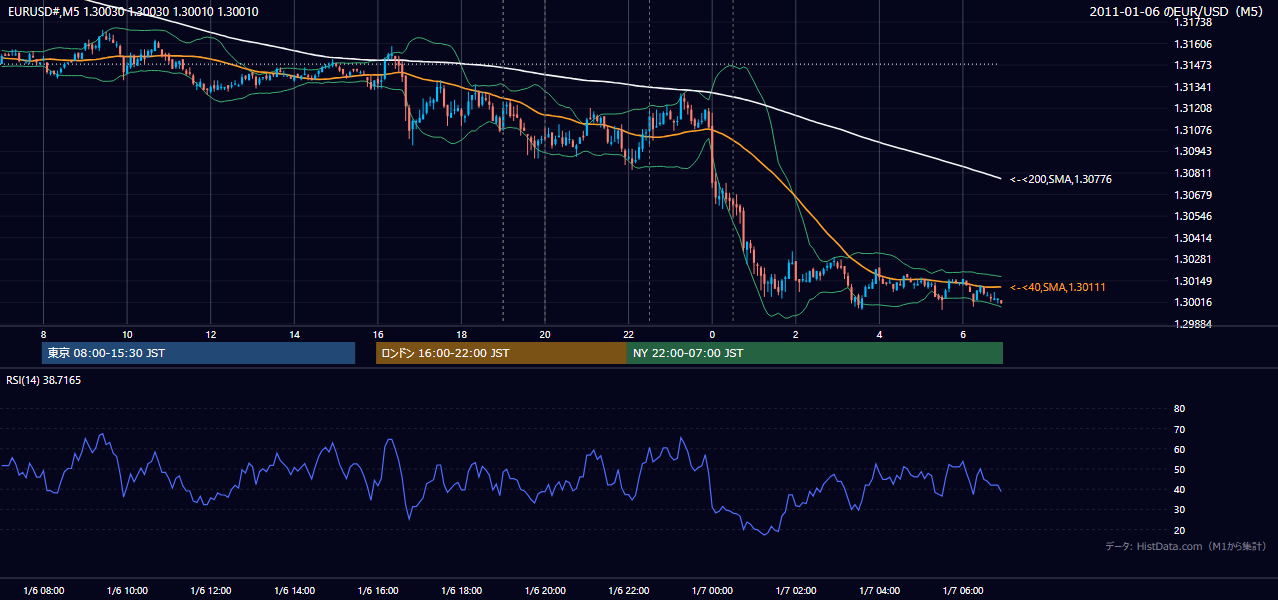Click the RSI(14) 38.7165 indicator label
Viewport: 1278px width, 600px height.
tap(43, 380)
